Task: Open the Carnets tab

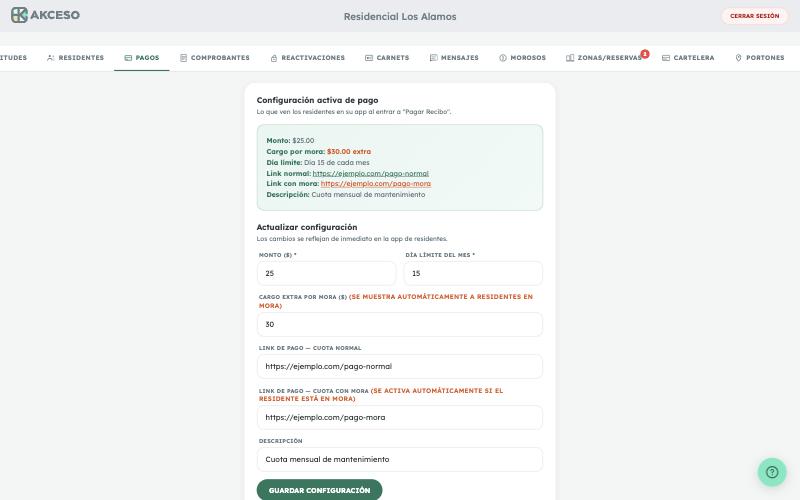Action: (x=387, y=58)
